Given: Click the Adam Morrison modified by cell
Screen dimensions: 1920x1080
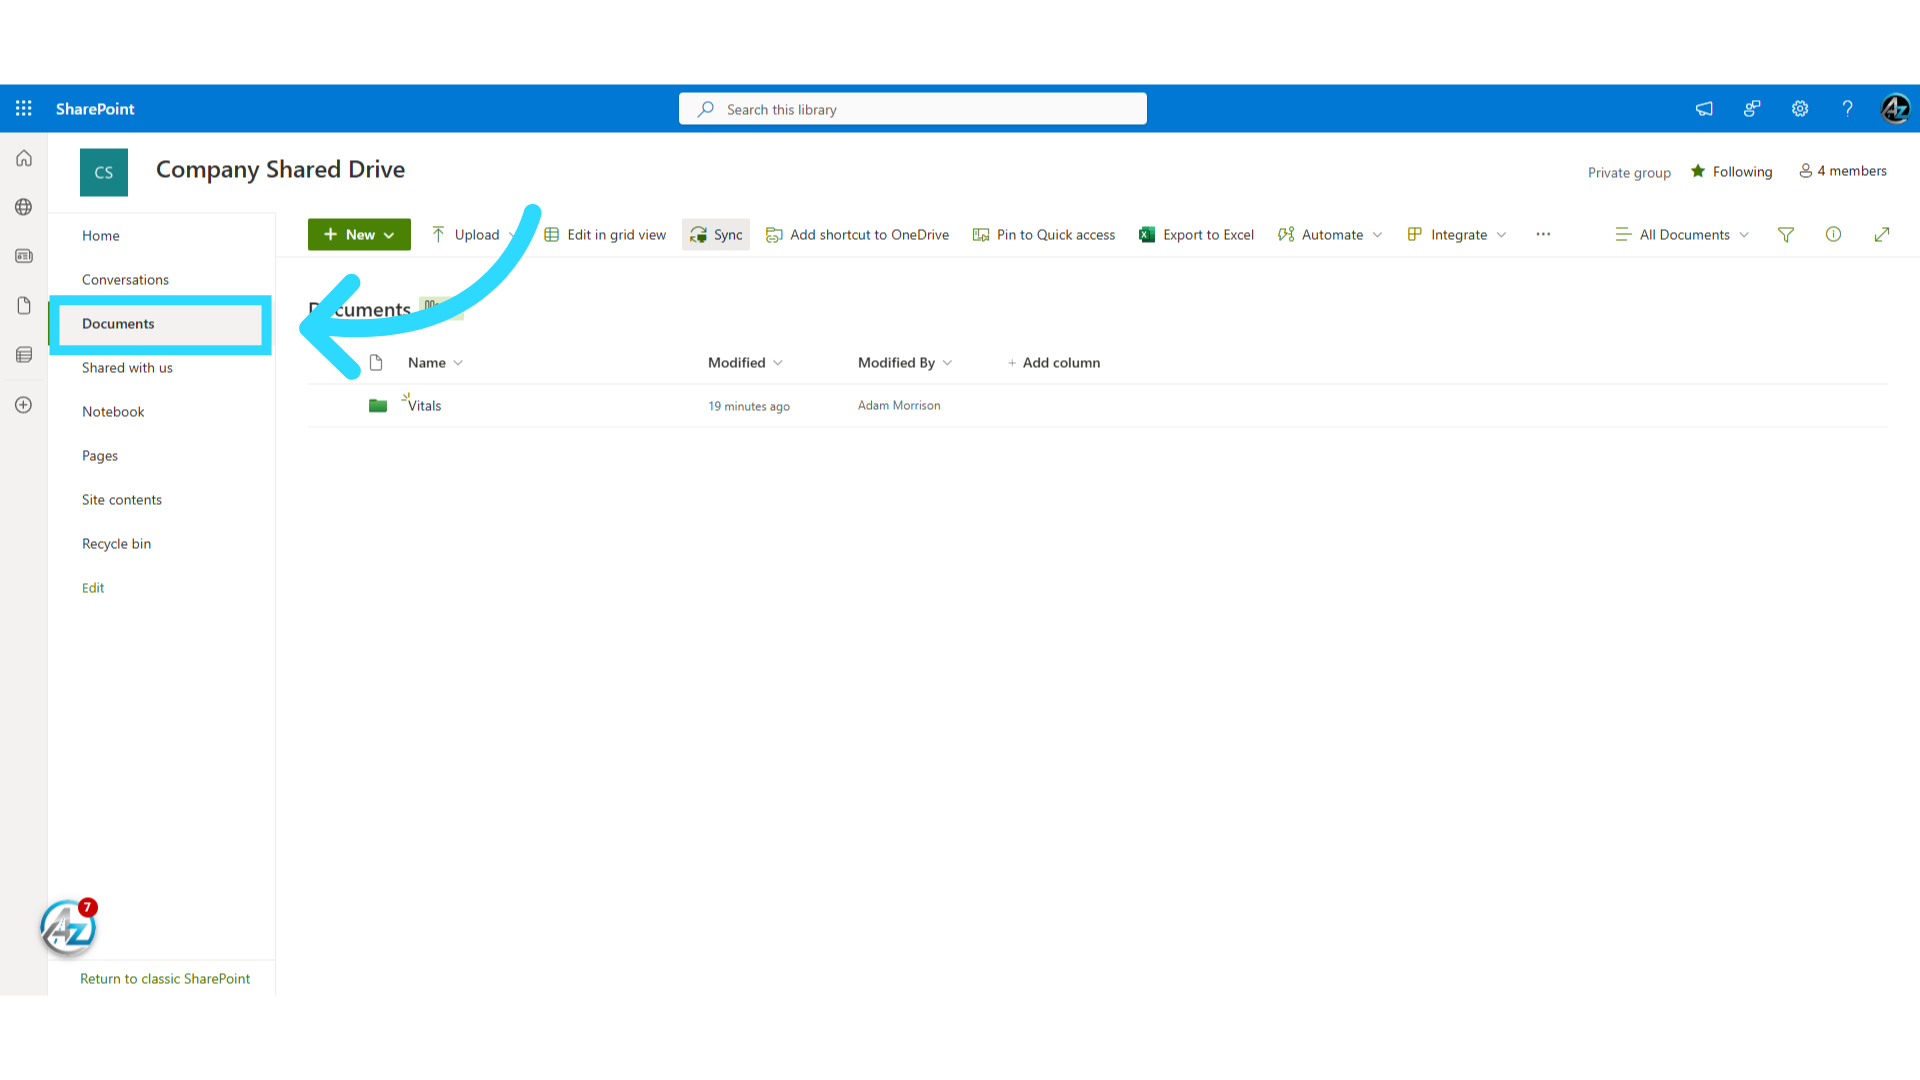Looking at the screenshot, I should (899, 406).
